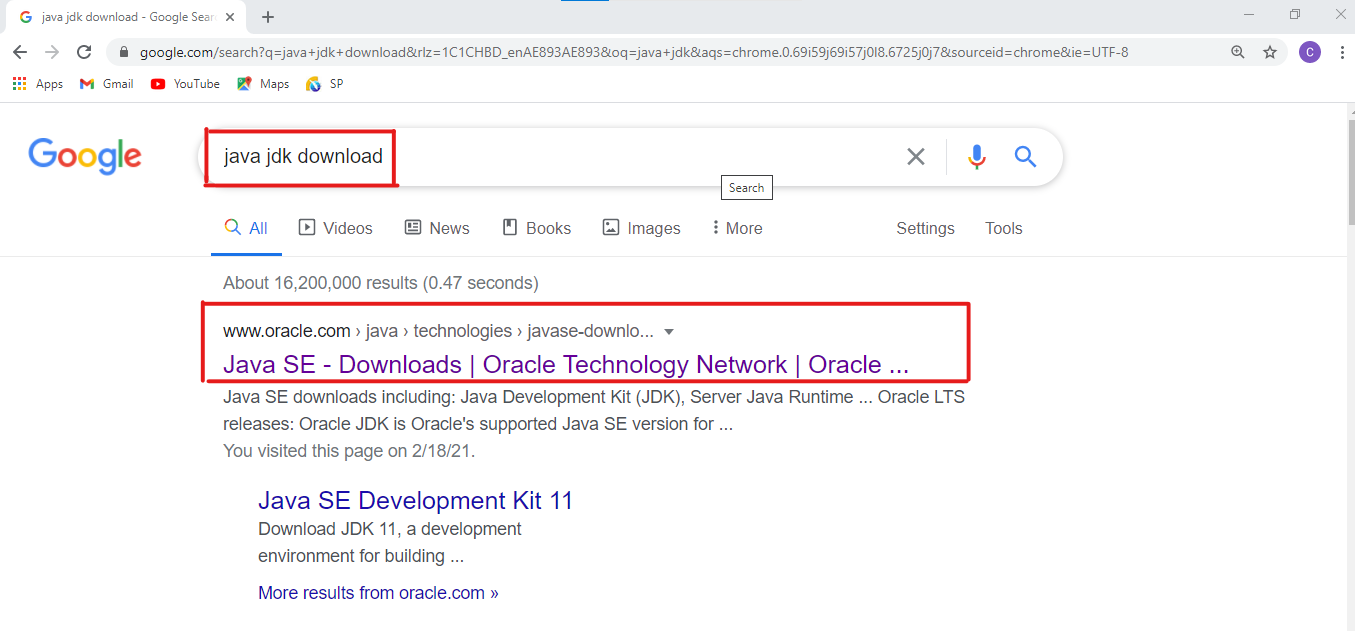Open the YouTube bookmark
This screenshot has height=631, width=1355.
[x=184, y=84]
